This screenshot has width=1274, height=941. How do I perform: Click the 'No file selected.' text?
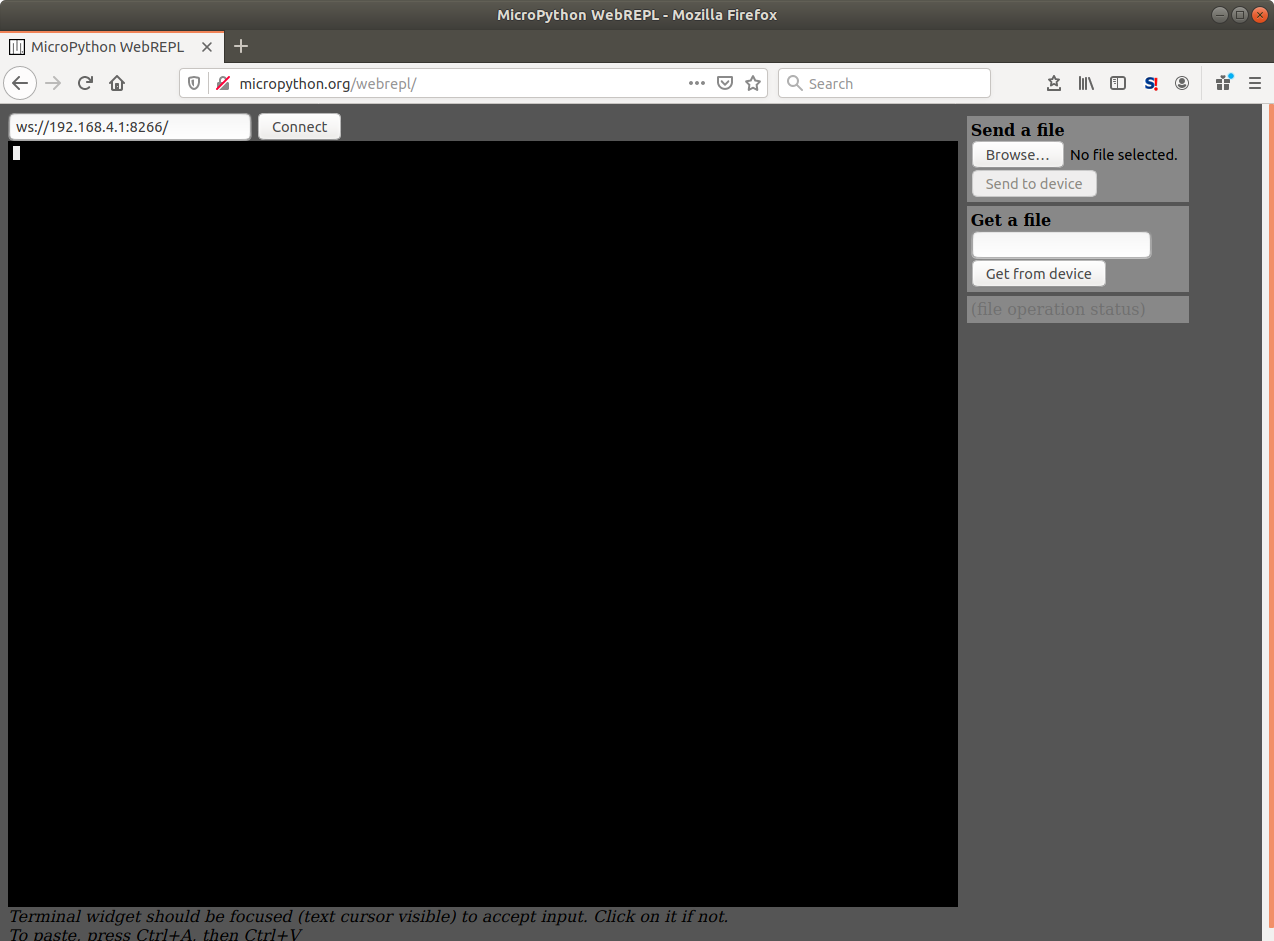1124,155
